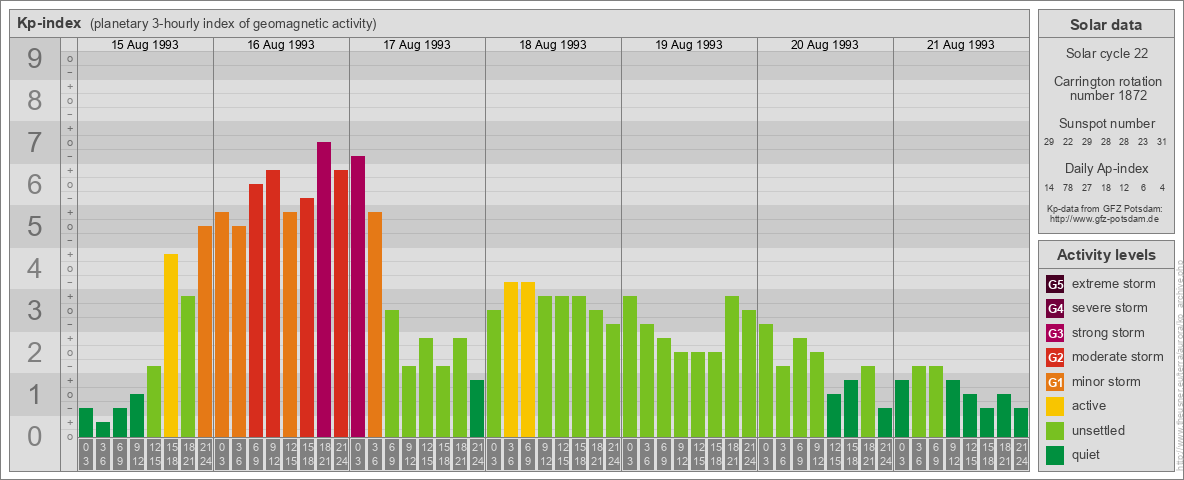Select the 17 Aug 1993 date header
Viewport: 1184px width, 480px height.
pos(417,45)
